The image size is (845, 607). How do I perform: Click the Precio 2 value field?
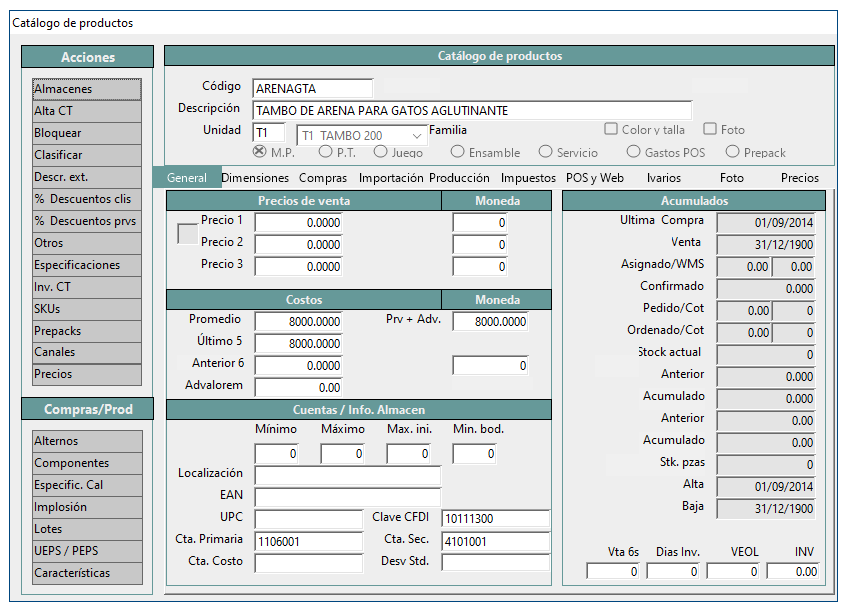tap(299, 245)
